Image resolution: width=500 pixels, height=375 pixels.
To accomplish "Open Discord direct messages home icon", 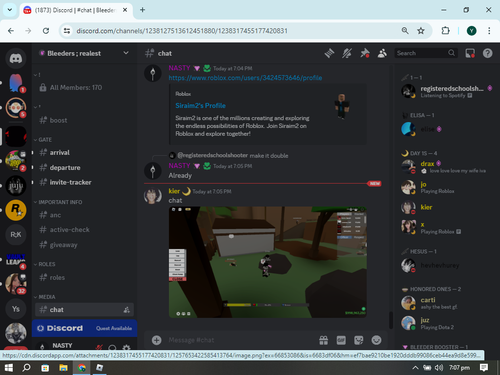I will [16, 59].
